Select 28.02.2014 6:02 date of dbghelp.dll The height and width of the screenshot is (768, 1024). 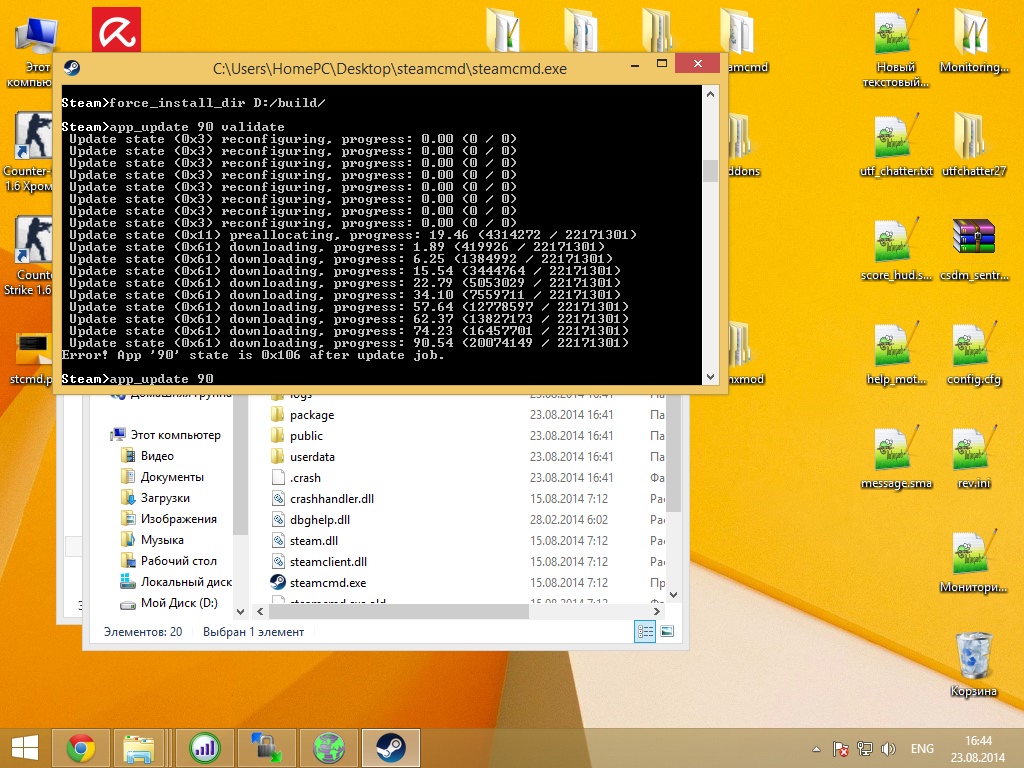(x=568, y=520)
